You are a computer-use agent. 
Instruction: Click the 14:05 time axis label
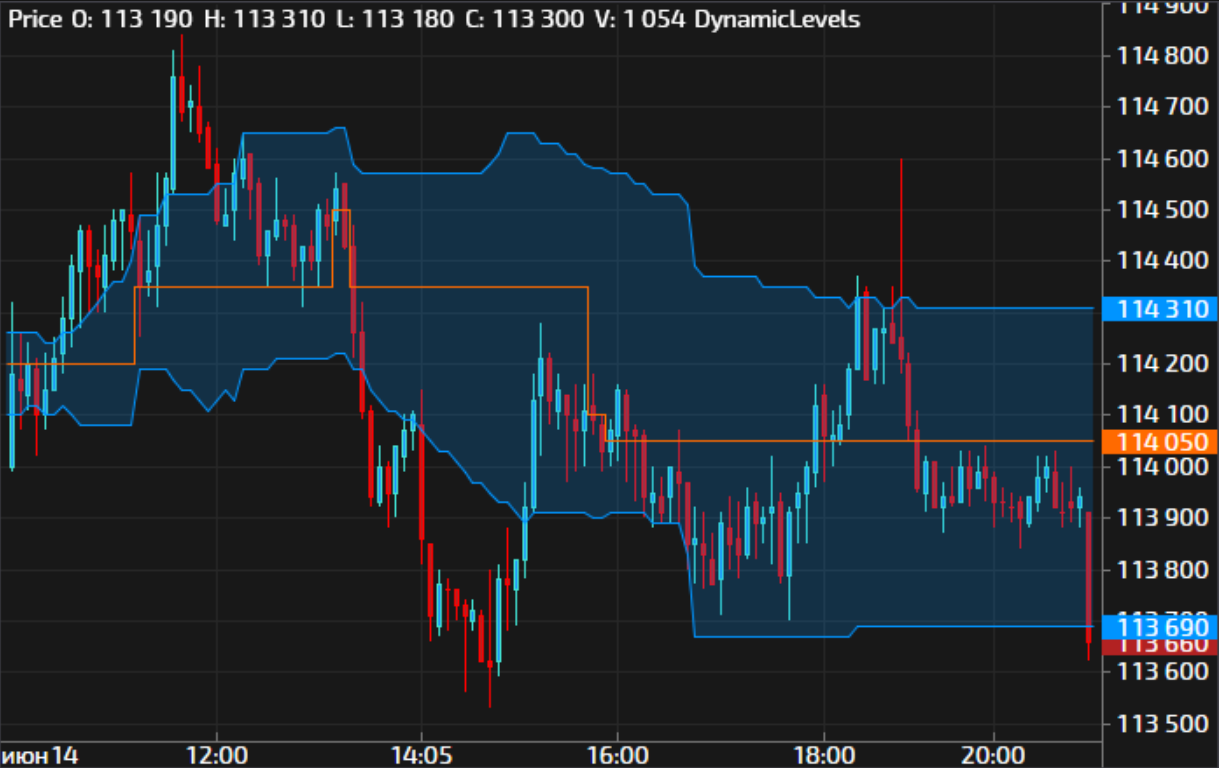[421, 754]
